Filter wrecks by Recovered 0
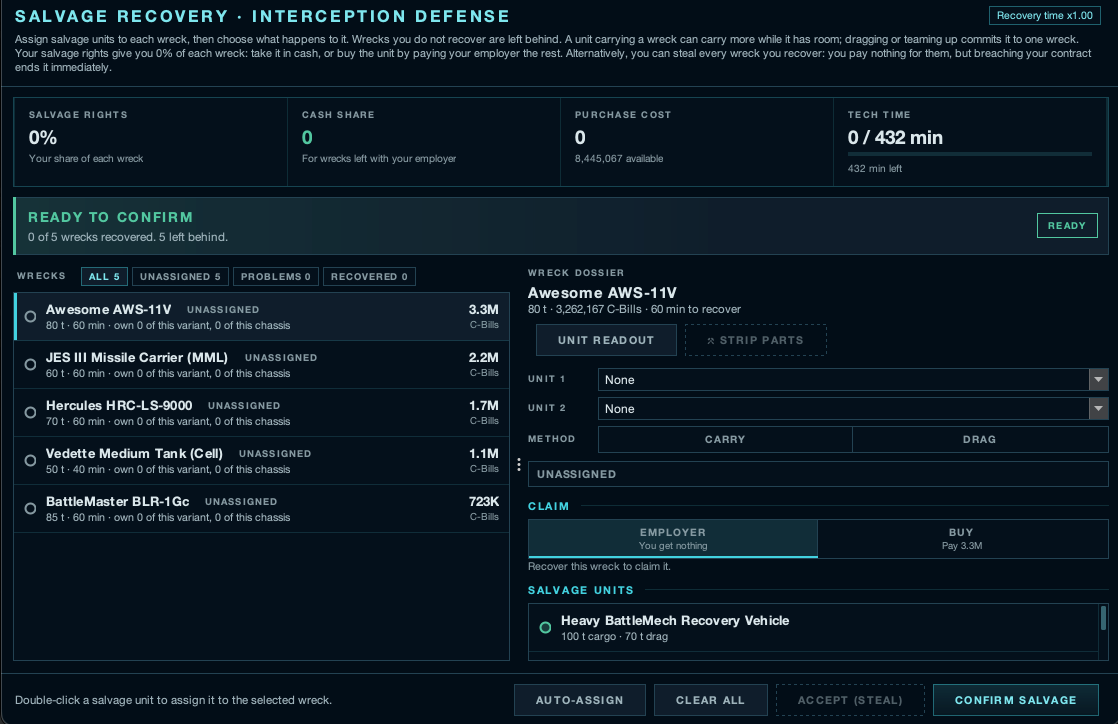 pos(369,277)
